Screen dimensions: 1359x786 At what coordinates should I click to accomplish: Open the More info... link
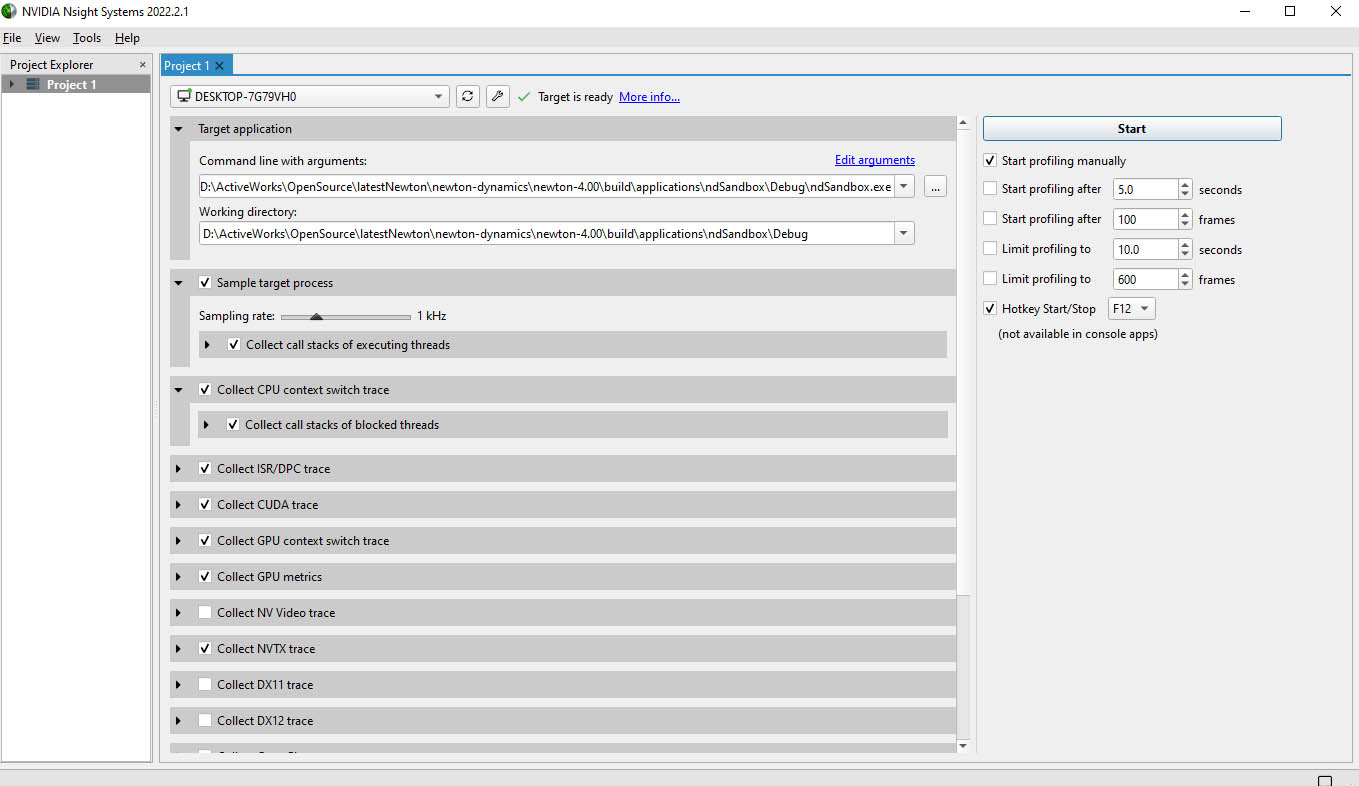pos(649,97)
